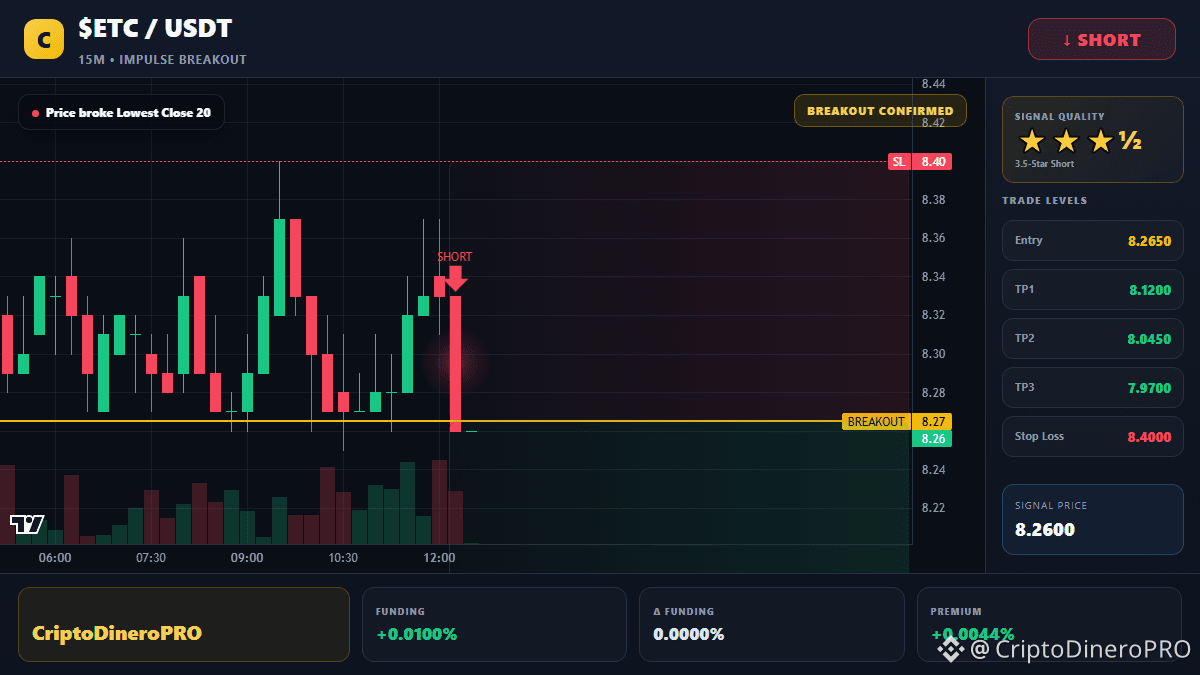
Task: Click the Funding +0.0100% card
Action: point(495,624)
